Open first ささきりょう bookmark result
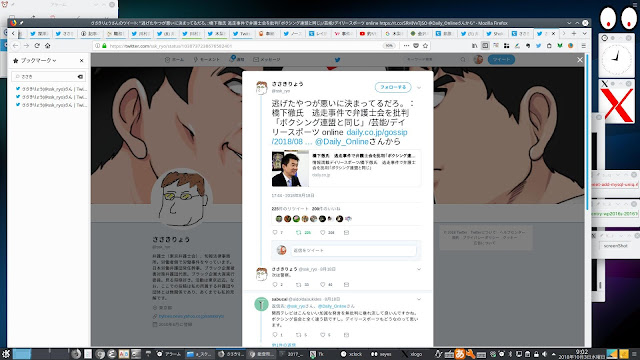The height and width of the screenshot is (360, 640). tap(51, 89)
